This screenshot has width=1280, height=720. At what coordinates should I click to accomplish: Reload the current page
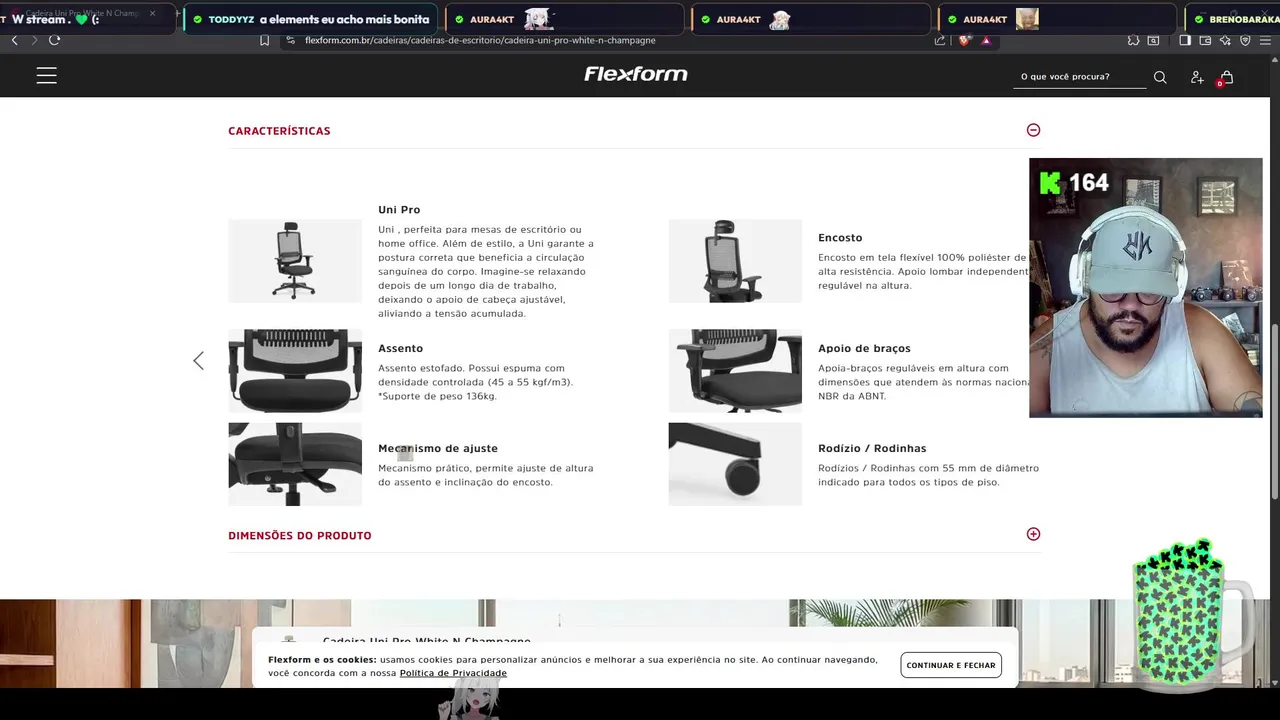pyautogui.click(x=54, y=40)
